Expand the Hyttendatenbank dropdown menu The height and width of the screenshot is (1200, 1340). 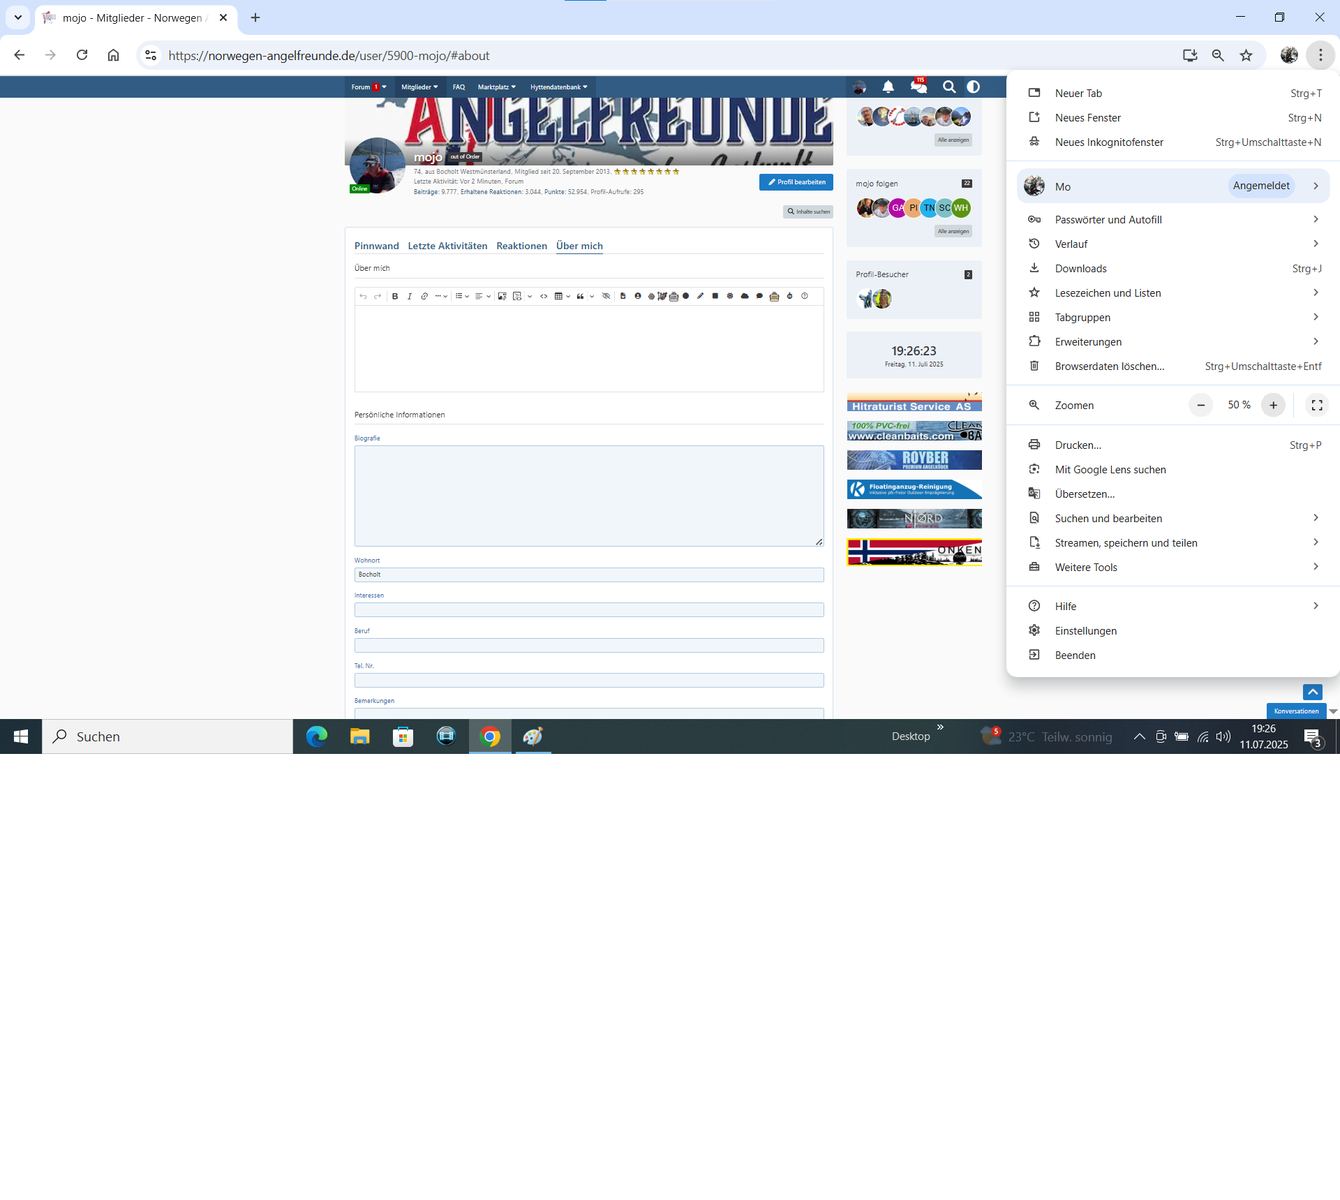[x=558, y=87]
